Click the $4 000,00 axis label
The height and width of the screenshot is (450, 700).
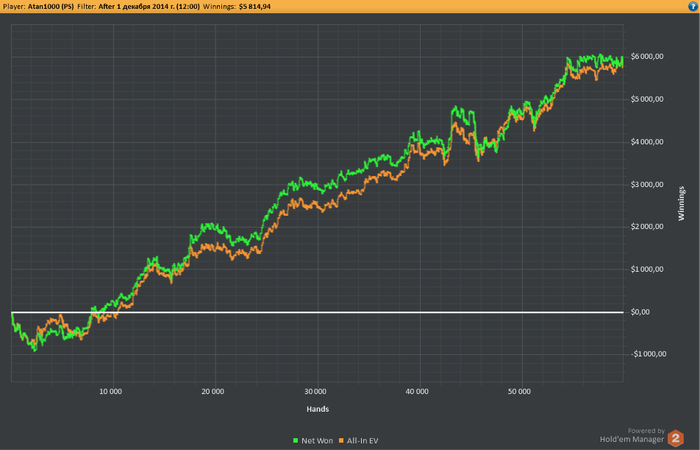pyautogui.click(x=647, y=142)
